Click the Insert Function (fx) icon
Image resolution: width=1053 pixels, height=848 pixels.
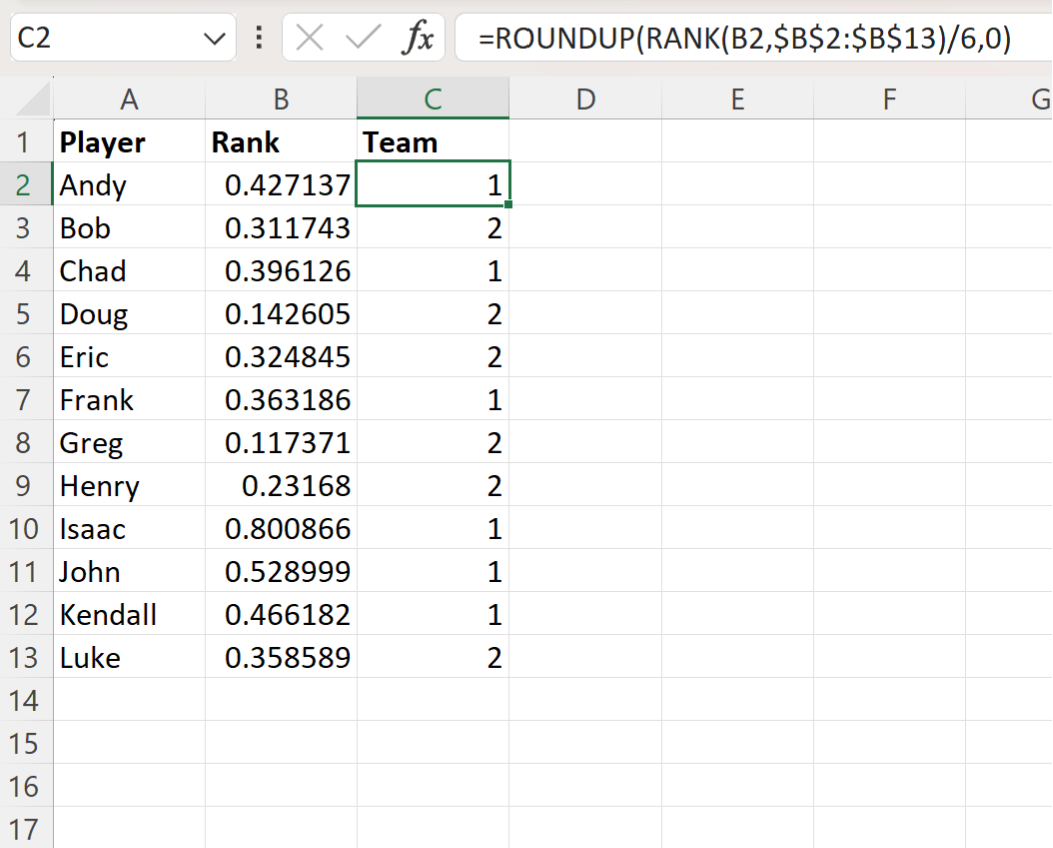(417, 37)
